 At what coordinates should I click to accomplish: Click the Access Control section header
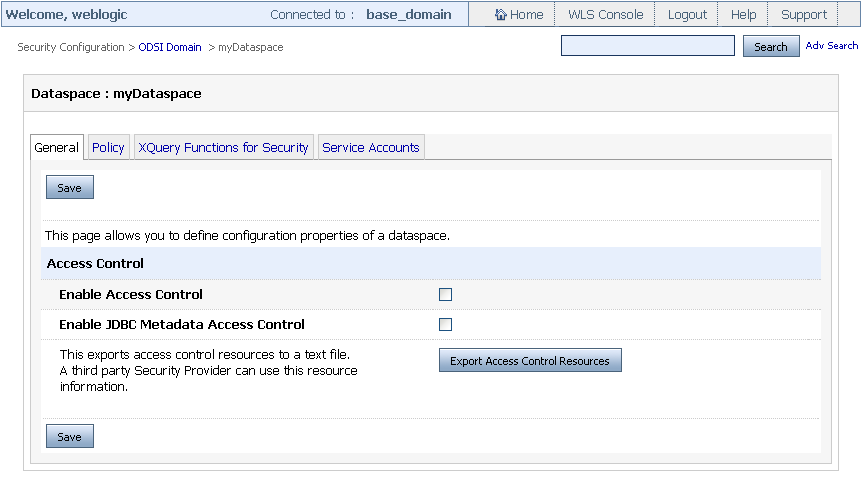[95, 264]
